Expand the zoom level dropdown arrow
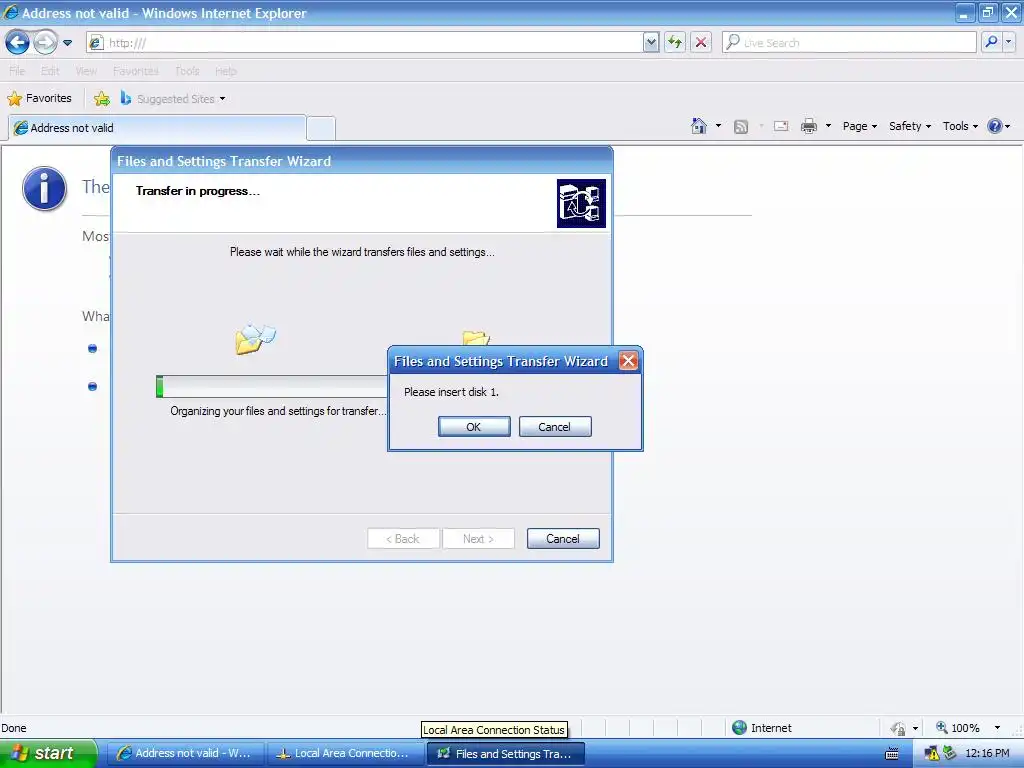The width and height of the screenshot is (1024, 768). (997, 728)
